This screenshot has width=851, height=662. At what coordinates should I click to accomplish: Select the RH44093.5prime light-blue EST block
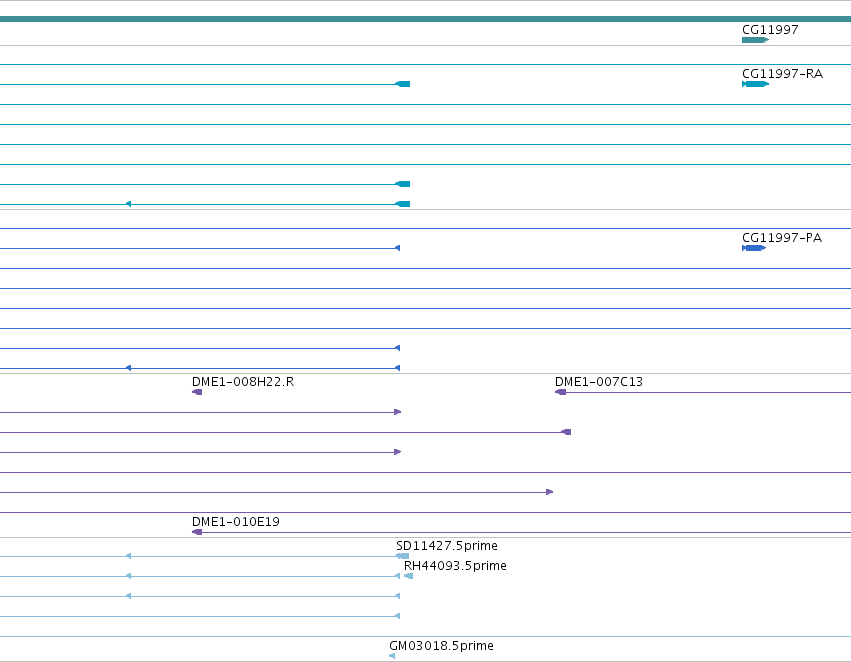(409, 576)
